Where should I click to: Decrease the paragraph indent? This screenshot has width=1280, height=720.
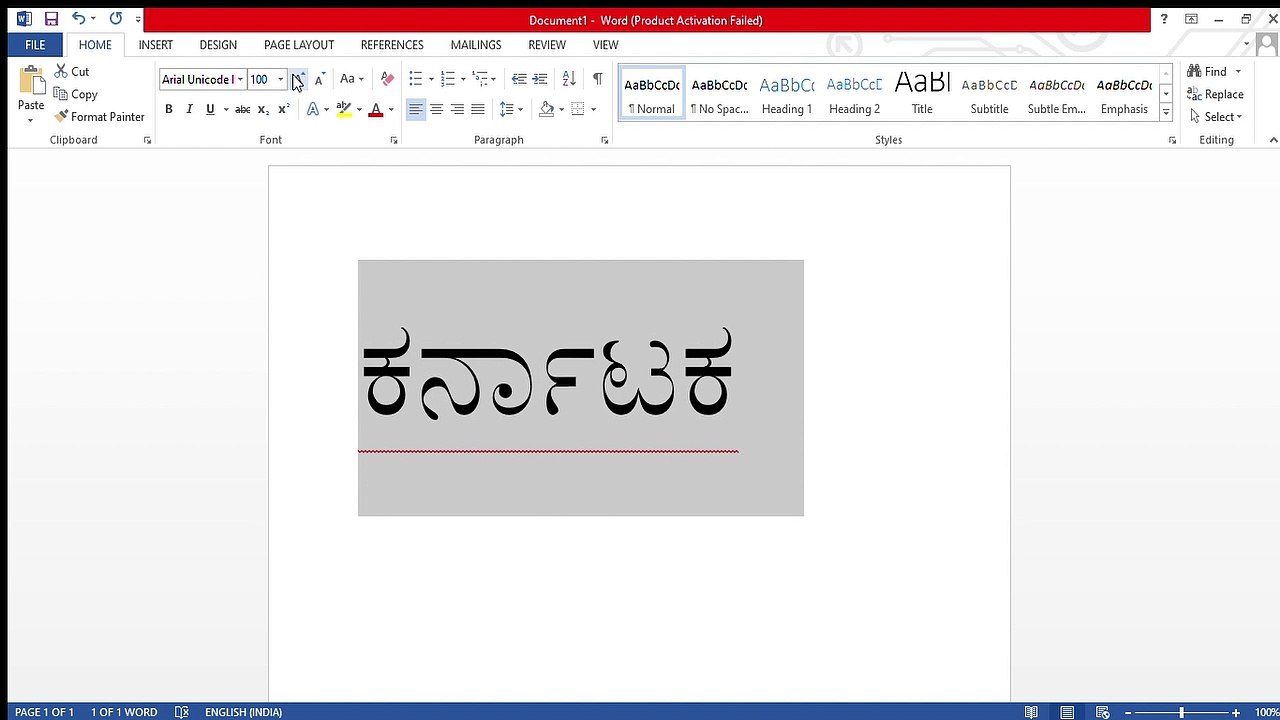click(518, 79)
